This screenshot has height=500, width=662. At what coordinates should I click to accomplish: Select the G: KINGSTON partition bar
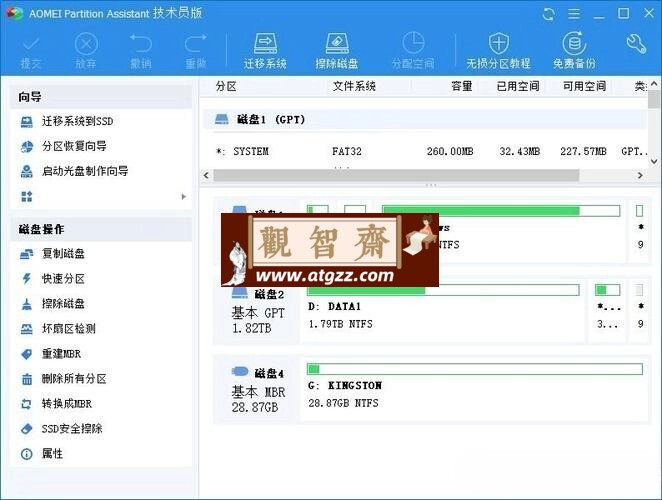click(475, 369)
